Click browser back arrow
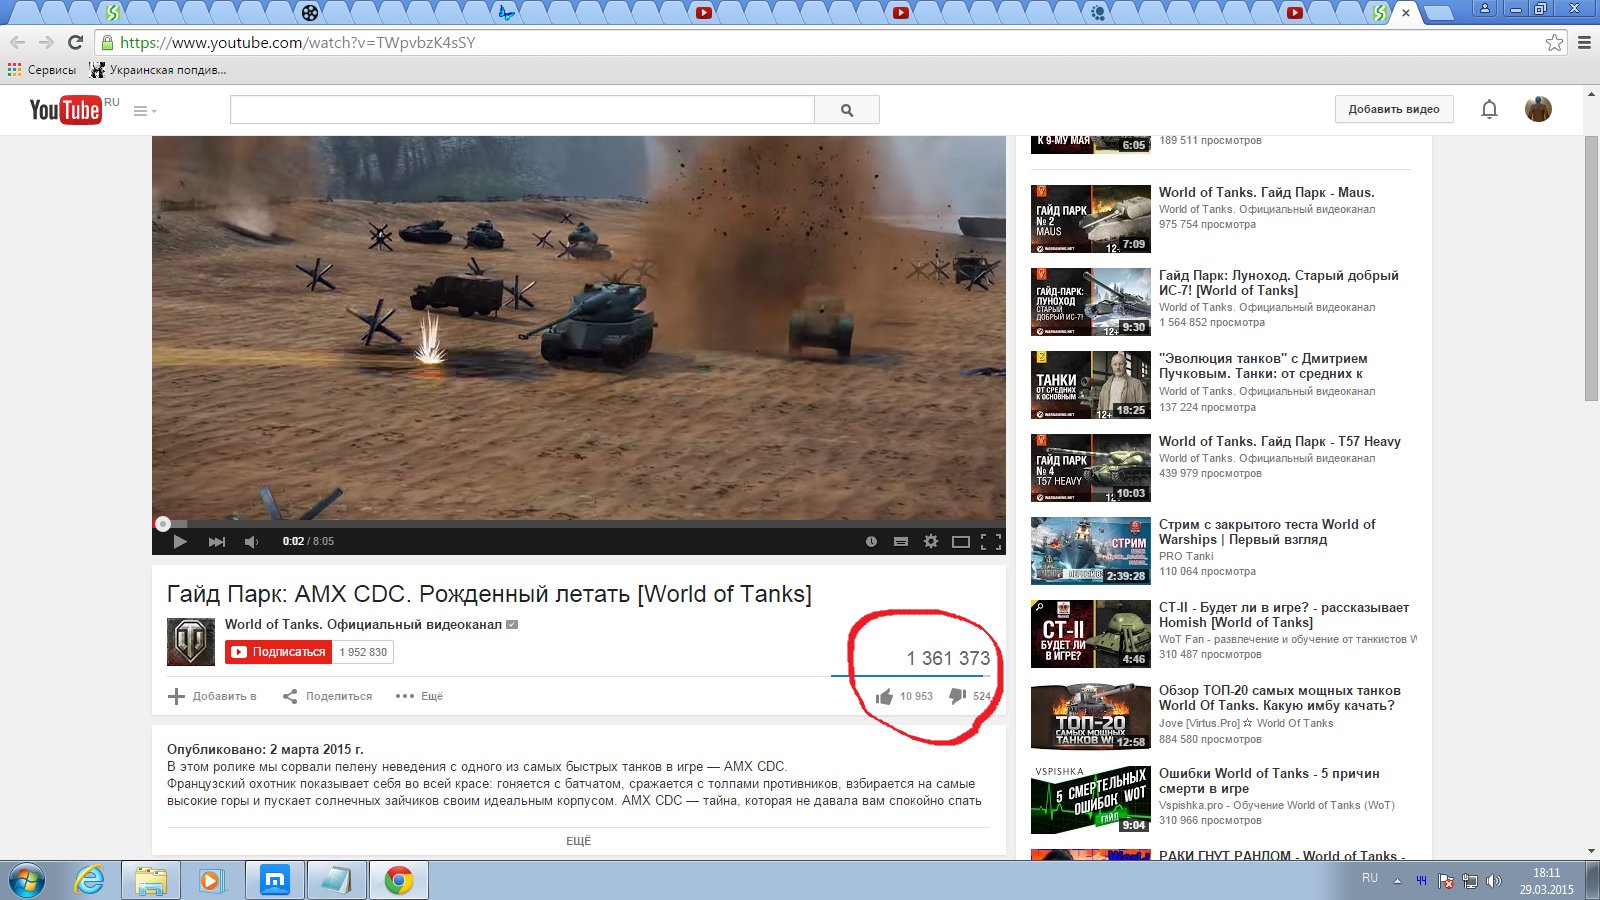This screenshot has height=900, width=1600. (x=17, y=43)
